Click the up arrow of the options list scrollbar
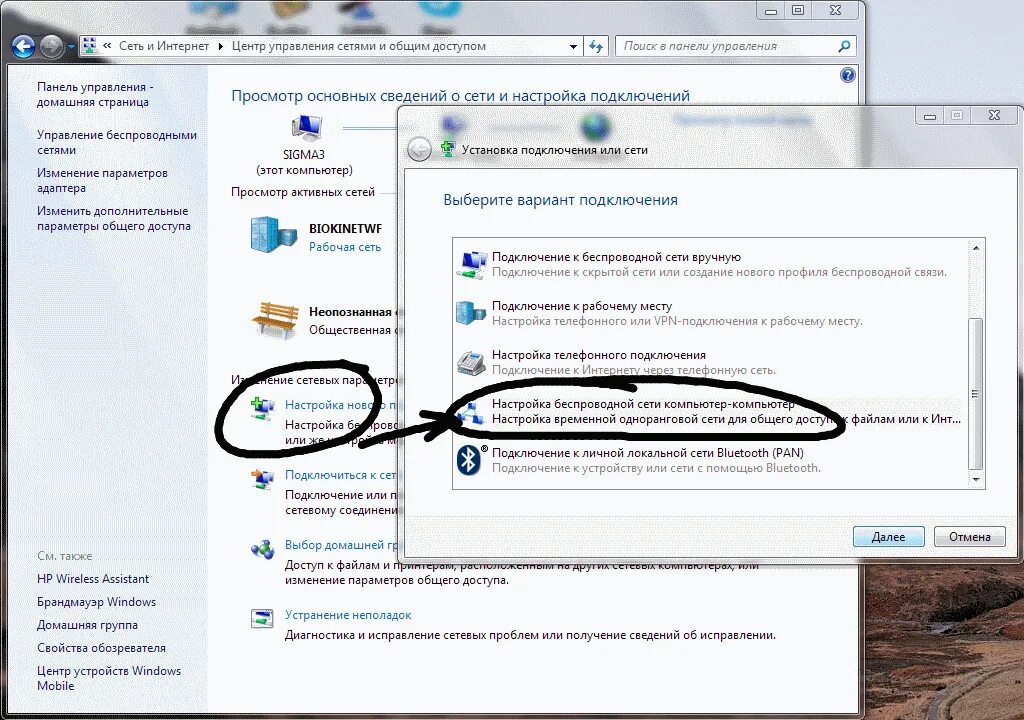 pyautogui.click(x=976, y=248)
